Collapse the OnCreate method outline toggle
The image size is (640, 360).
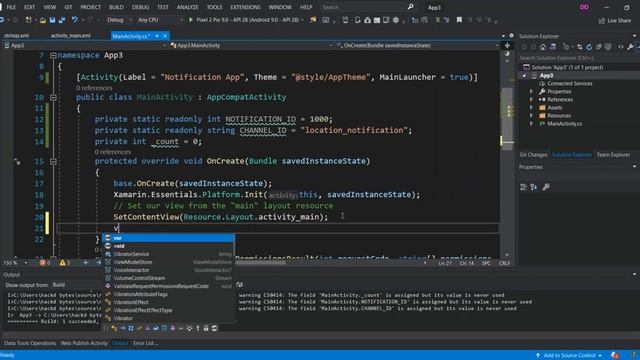53,161
